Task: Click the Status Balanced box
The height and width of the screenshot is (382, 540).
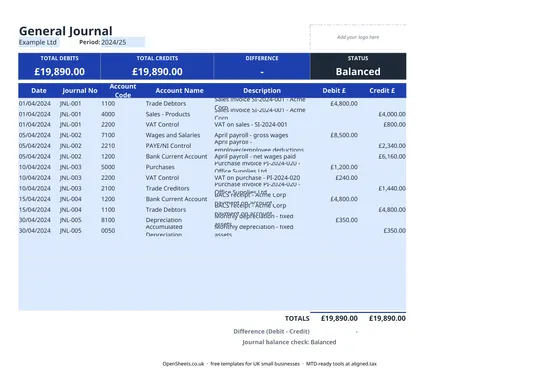Action: click(x=358, y=66)
